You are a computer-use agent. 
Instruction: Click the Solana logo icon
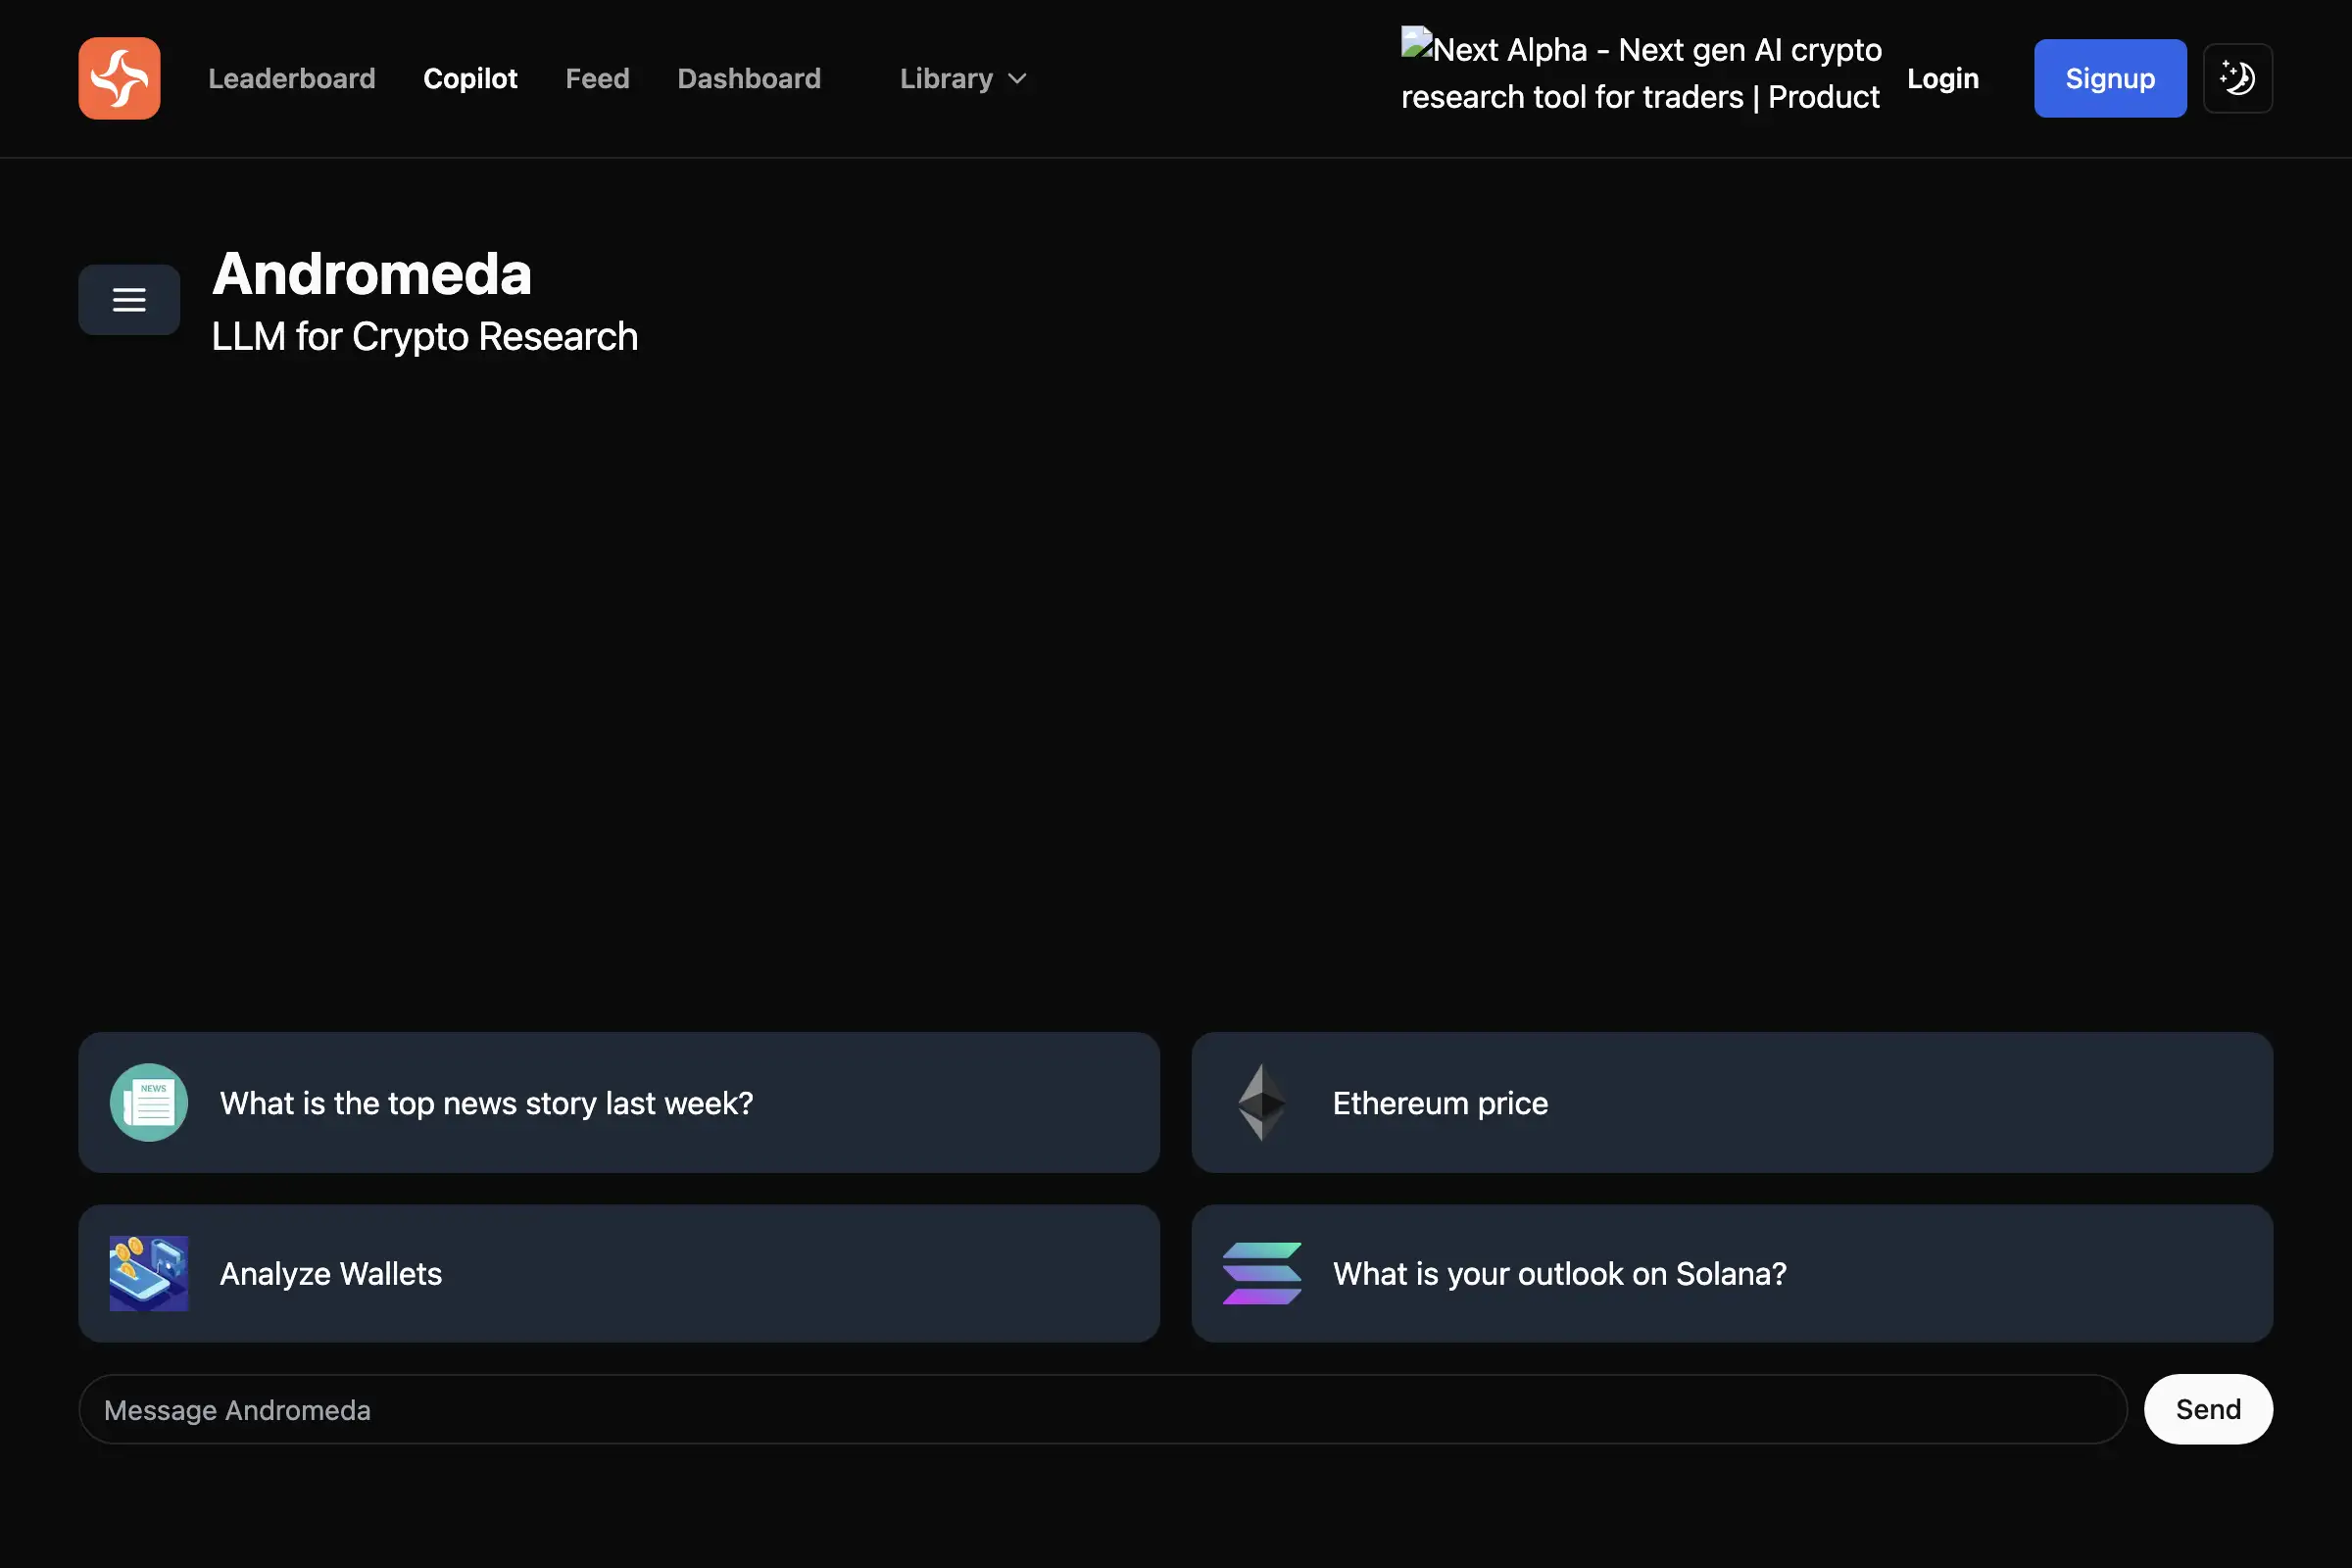pos(1261,1273)
